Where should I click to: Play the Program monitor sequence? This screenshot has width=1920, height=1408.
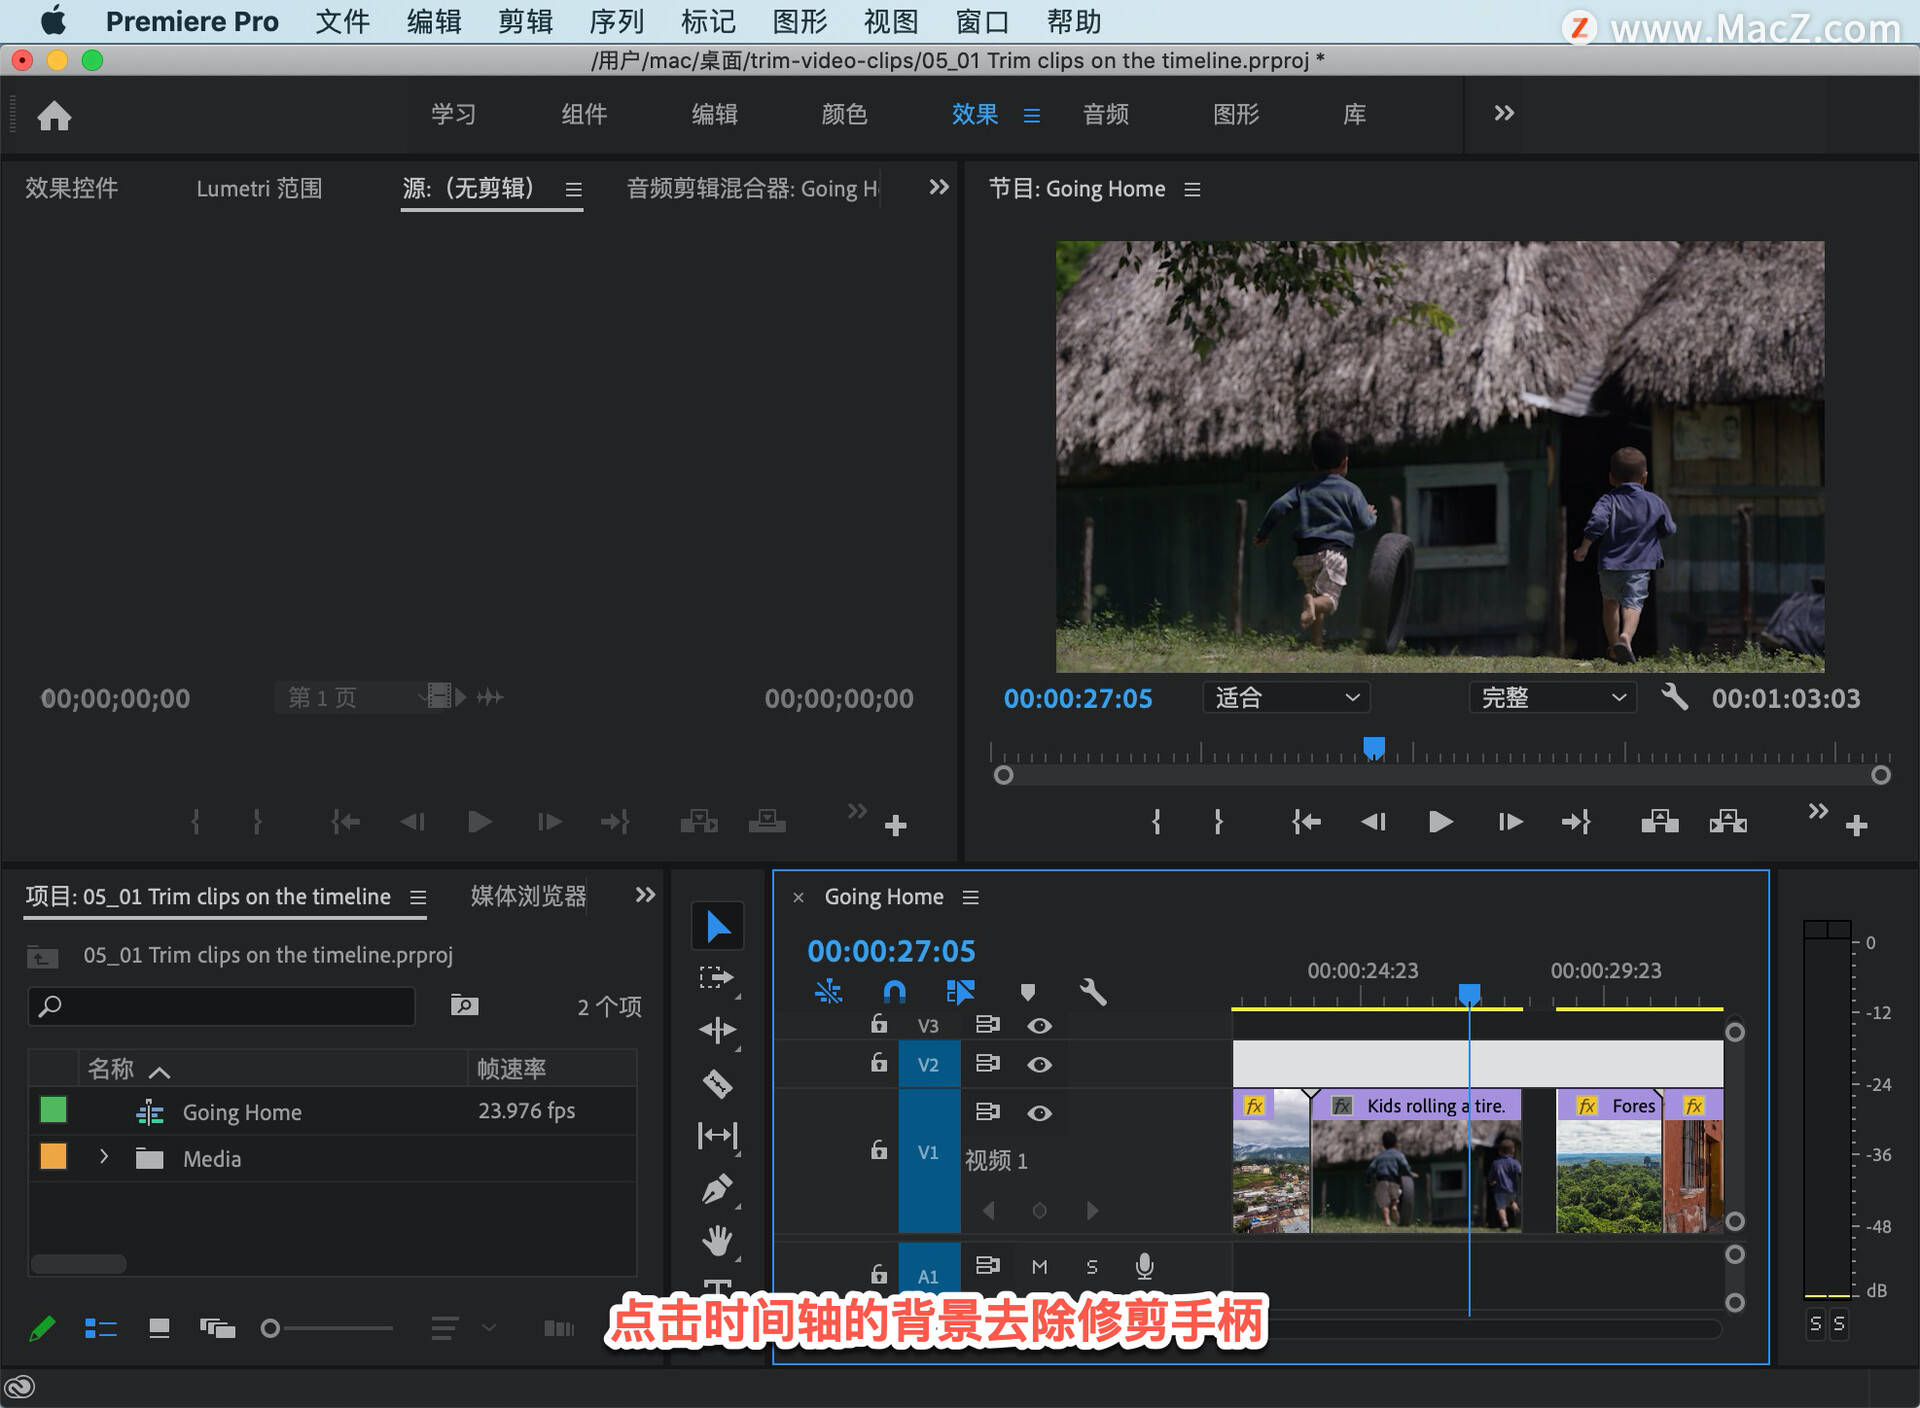pos(1440,822)
